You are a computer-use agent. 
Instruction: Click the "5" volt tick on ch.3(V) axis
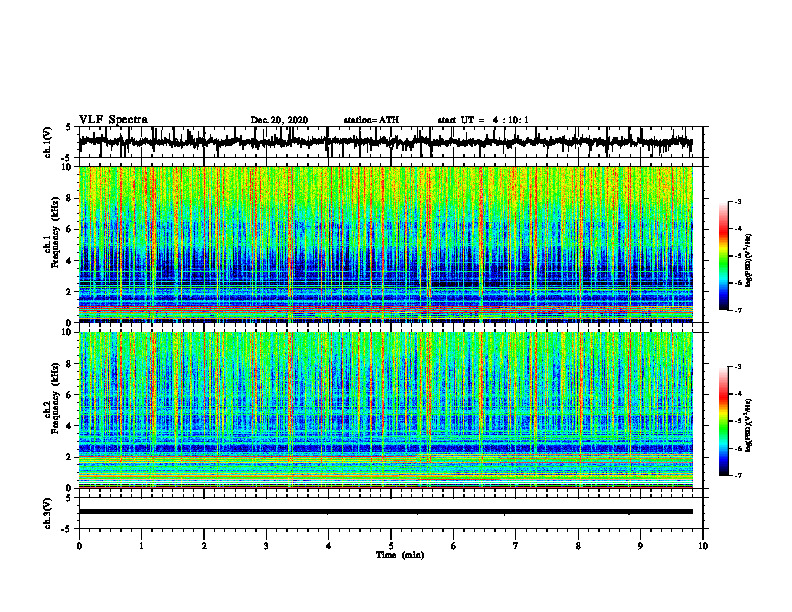(68, 498)
